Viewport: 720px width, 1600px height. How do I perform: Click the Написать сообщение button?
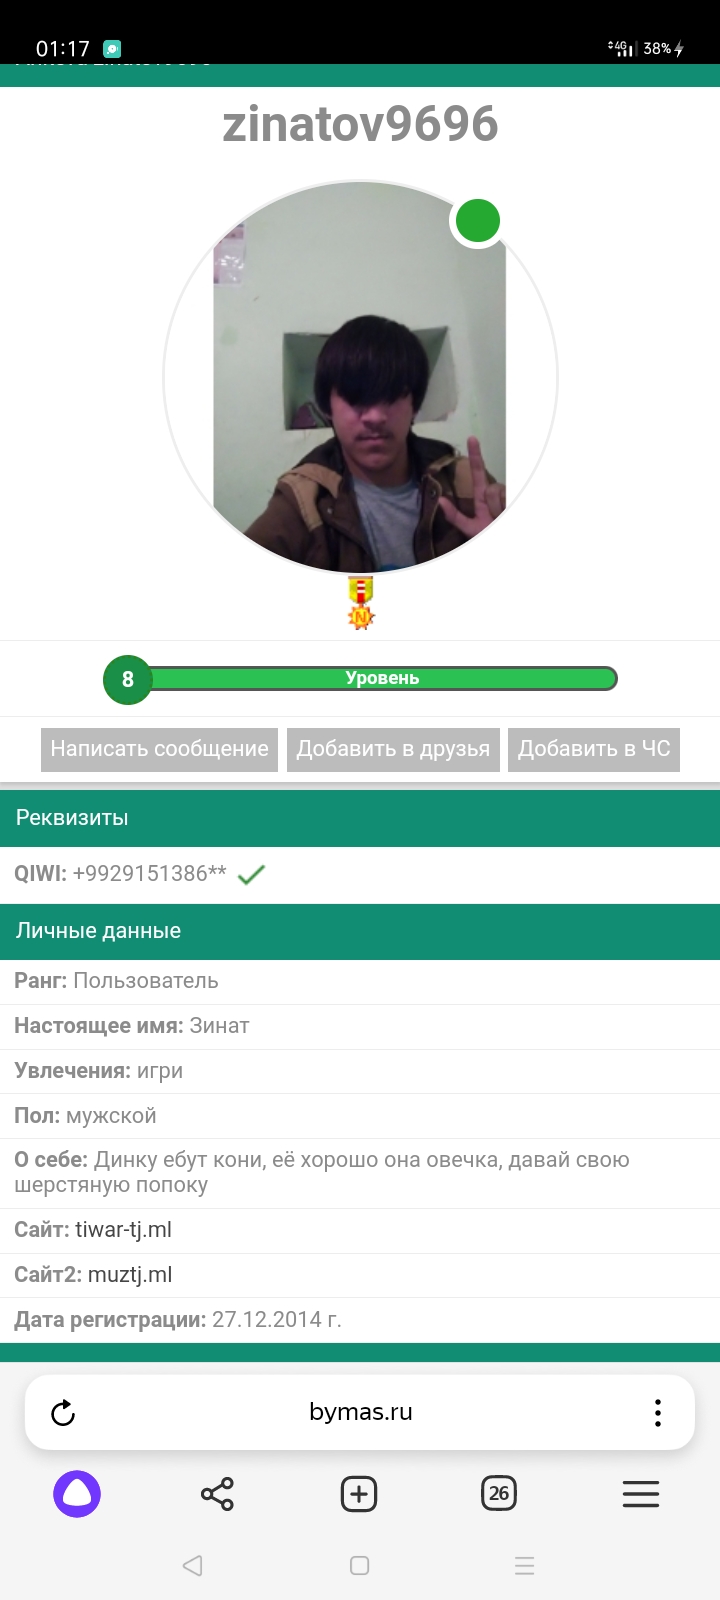tap(160, 749)
